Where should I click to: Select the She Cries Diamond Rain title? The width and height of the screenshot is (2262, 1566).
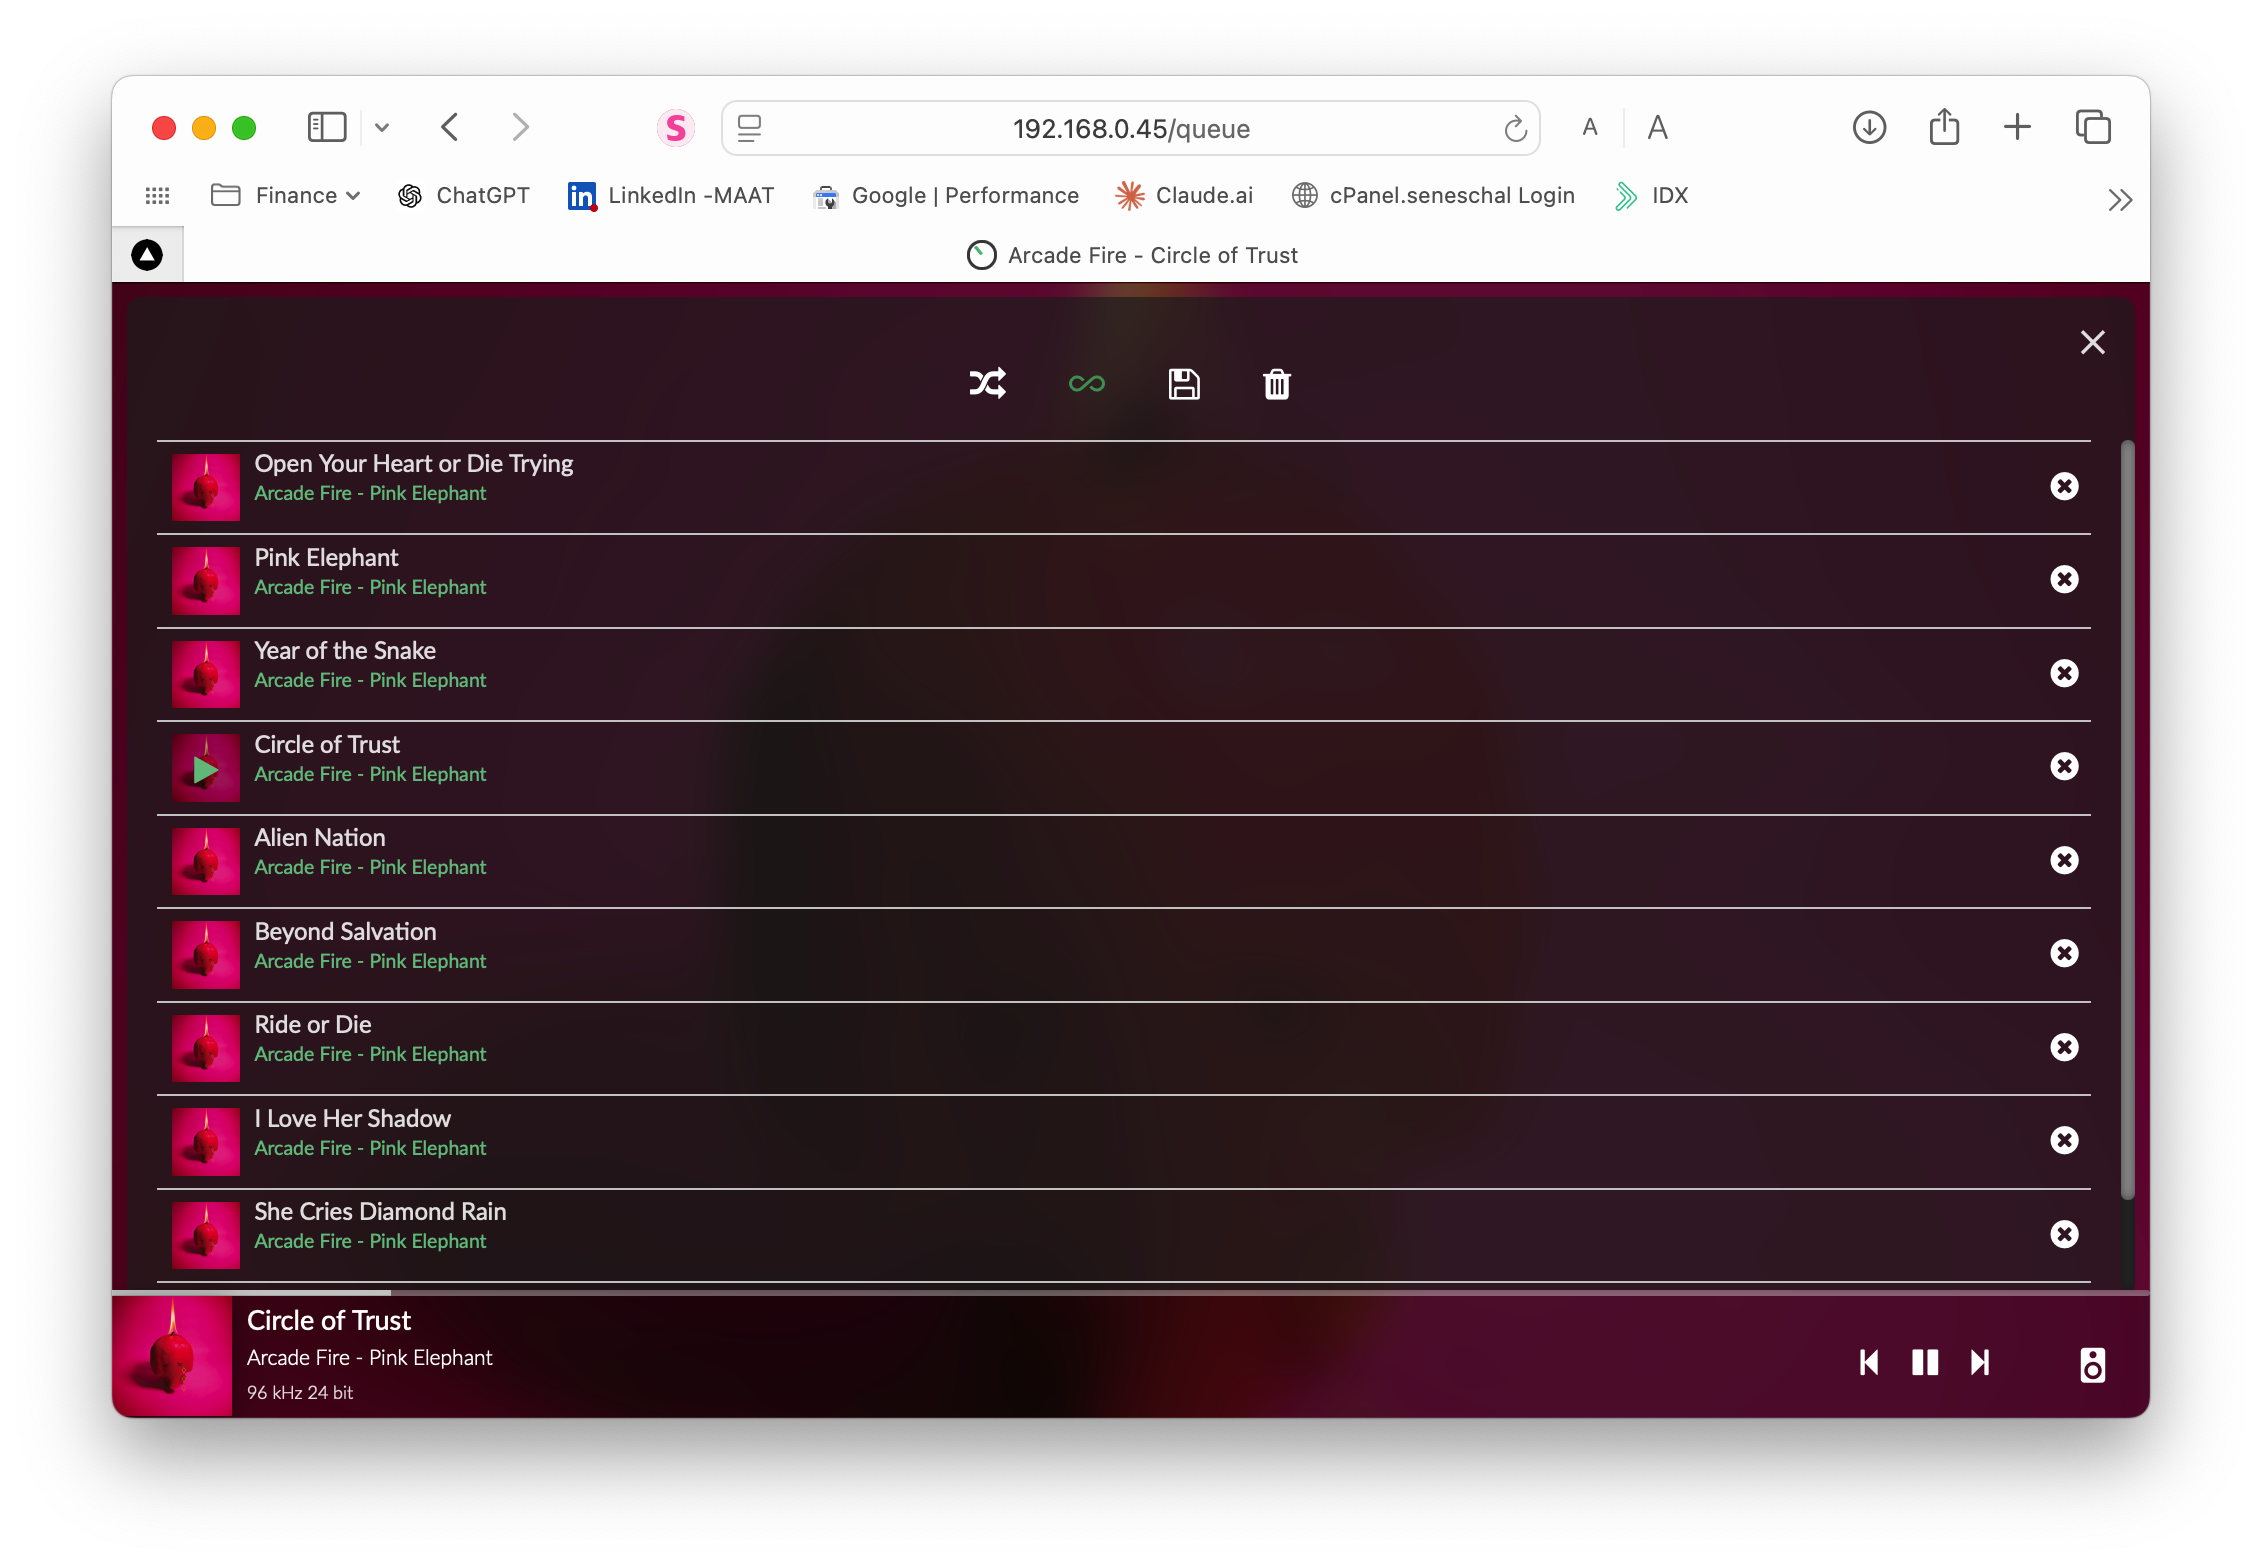click(x=380, y=1212)
